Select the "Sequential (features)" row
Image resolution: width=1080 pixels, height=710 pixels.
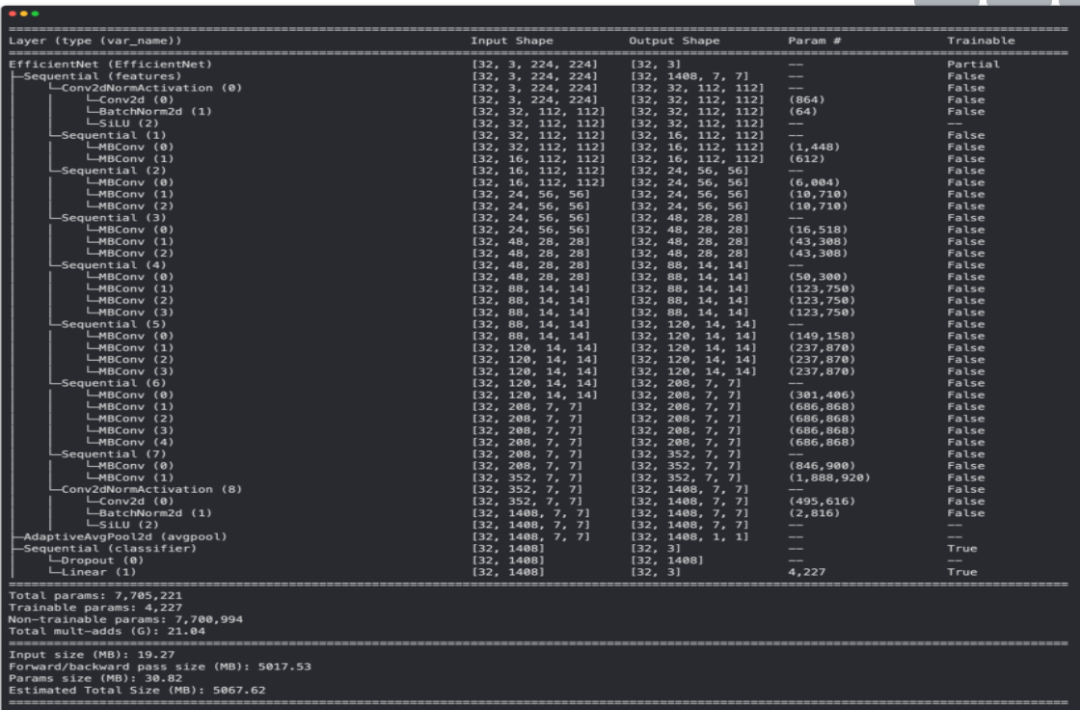click(506, 76)
